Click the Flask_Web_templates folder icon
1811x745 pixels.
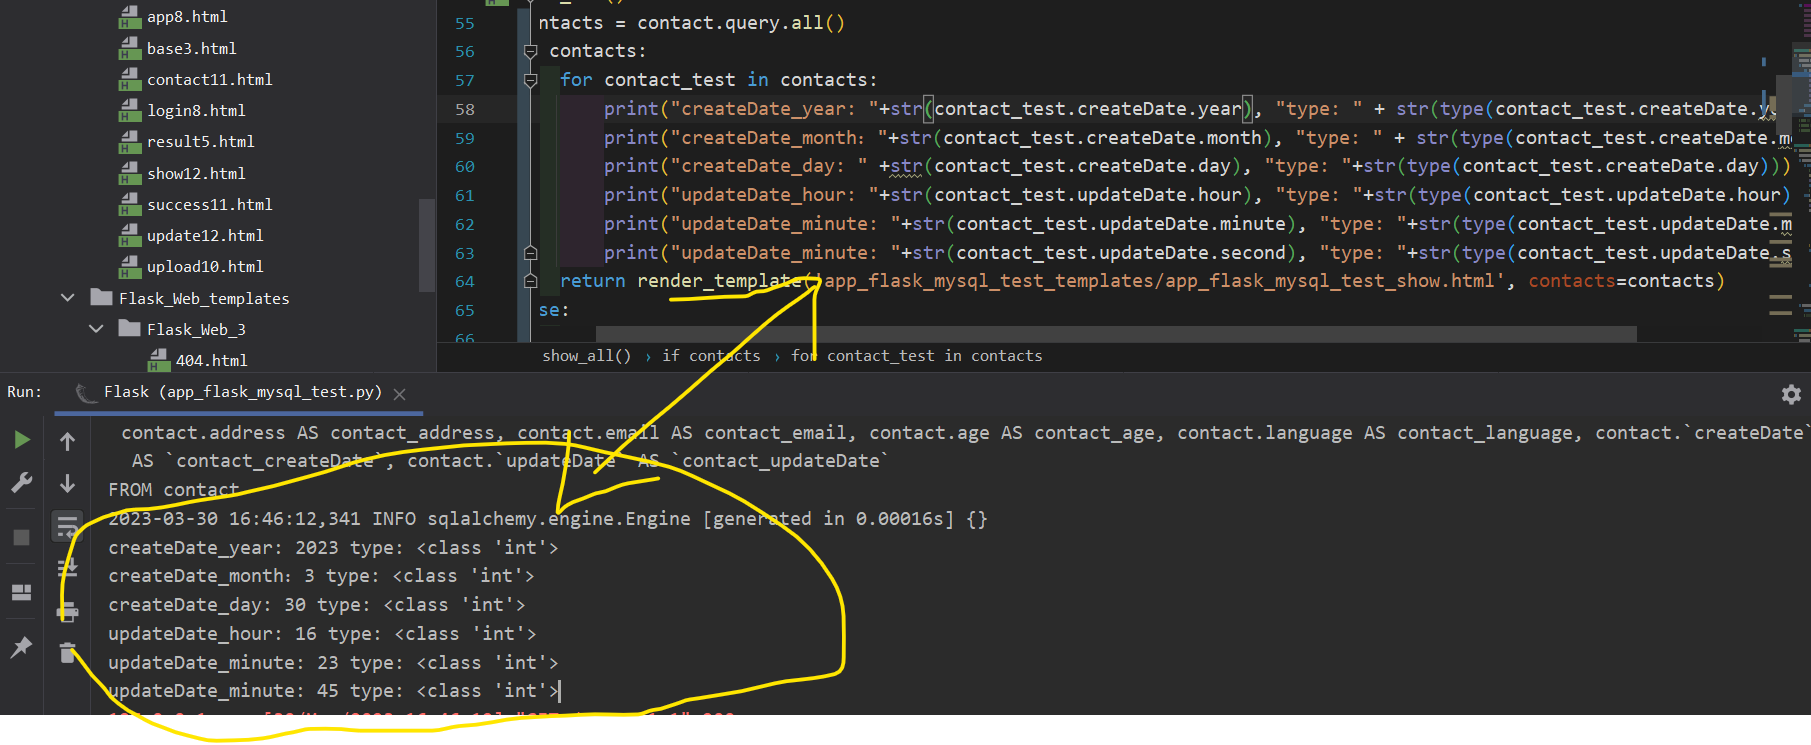(101, 297)
